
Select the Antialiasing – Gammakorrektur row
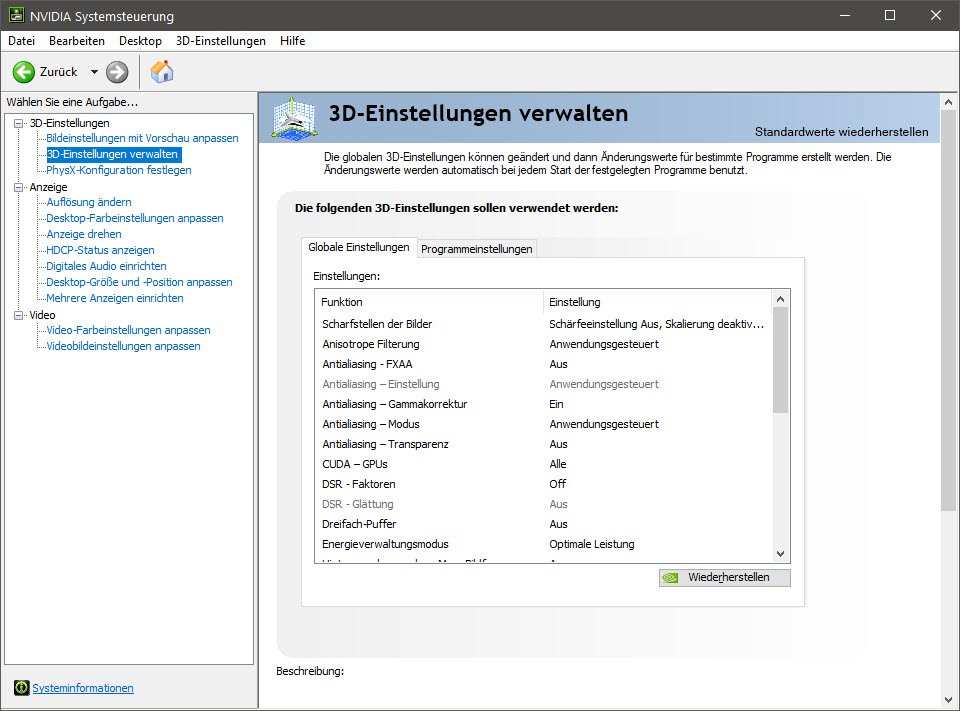click(544, 404)
